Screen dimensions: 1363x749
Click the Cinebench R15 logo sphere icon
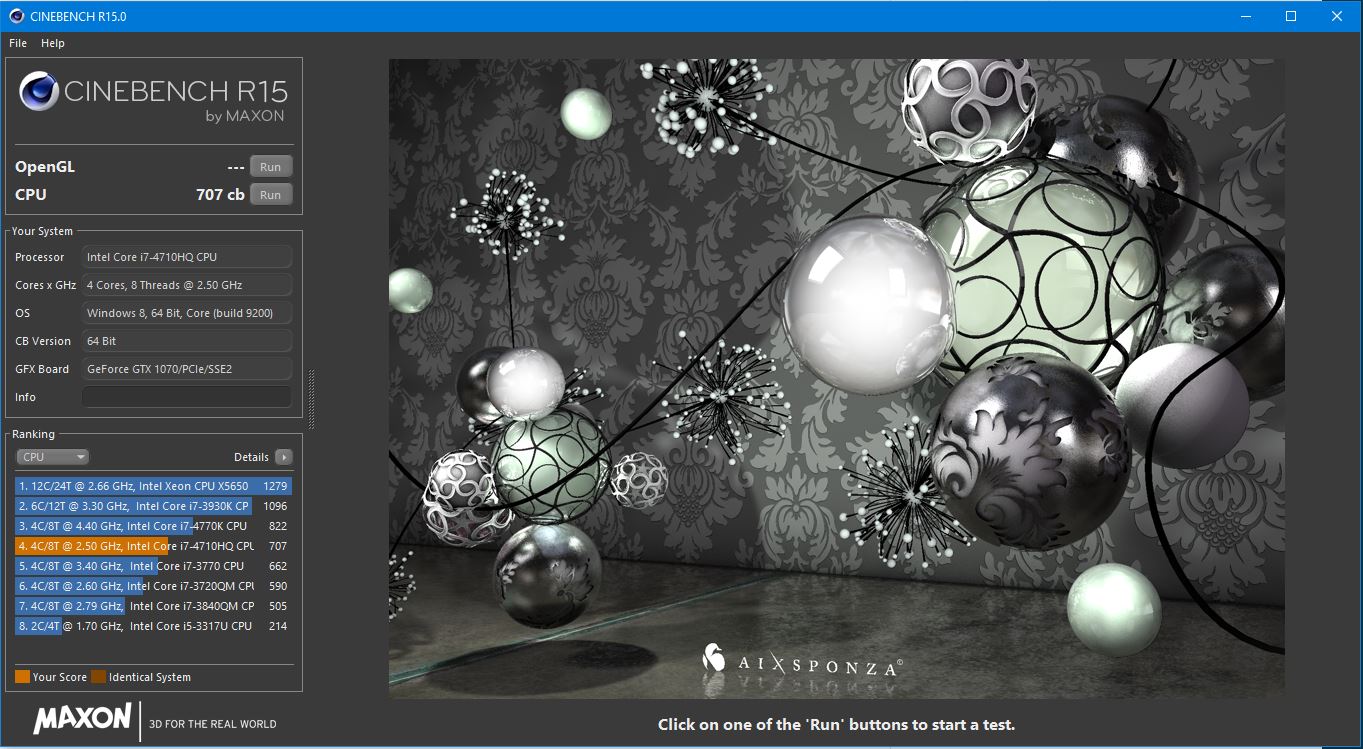coord(39,92)
